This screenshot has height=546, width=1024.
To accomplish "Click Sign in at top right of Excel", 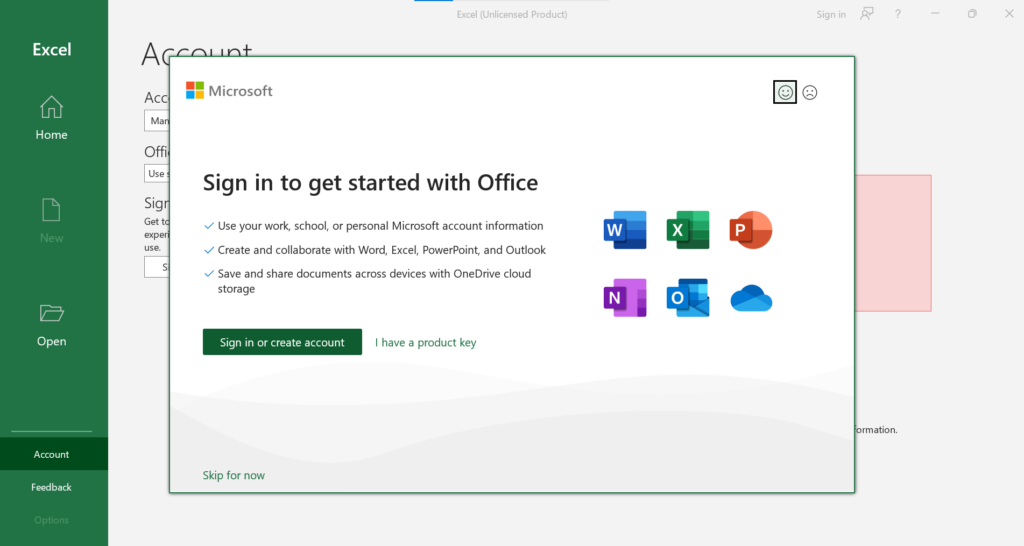I will [x=831, y=14].
